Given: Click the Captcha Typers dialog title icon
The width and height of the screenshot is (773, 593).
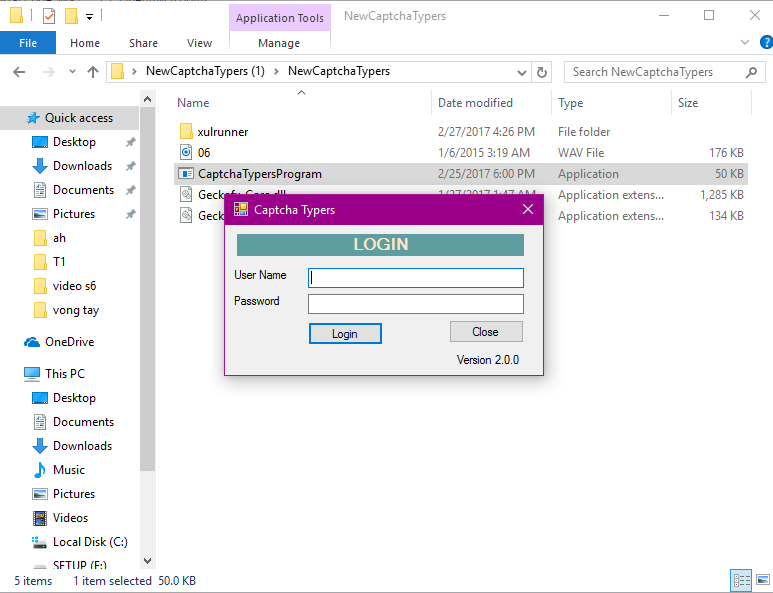Looking at the screenshot, I should pyautogui.click(x=241, y=209).
